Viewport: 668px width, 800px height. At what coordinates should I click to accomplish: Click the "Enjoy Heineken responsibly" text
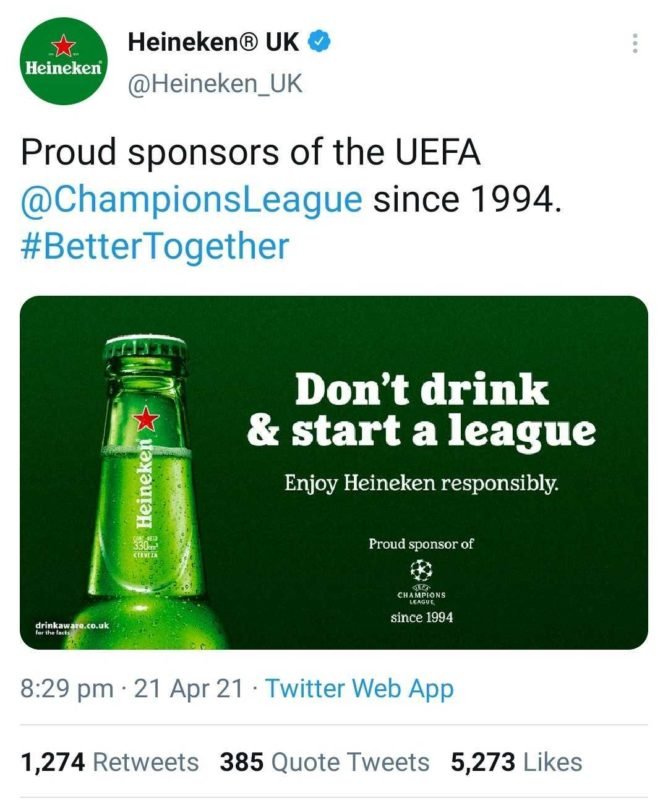[421, 483]
